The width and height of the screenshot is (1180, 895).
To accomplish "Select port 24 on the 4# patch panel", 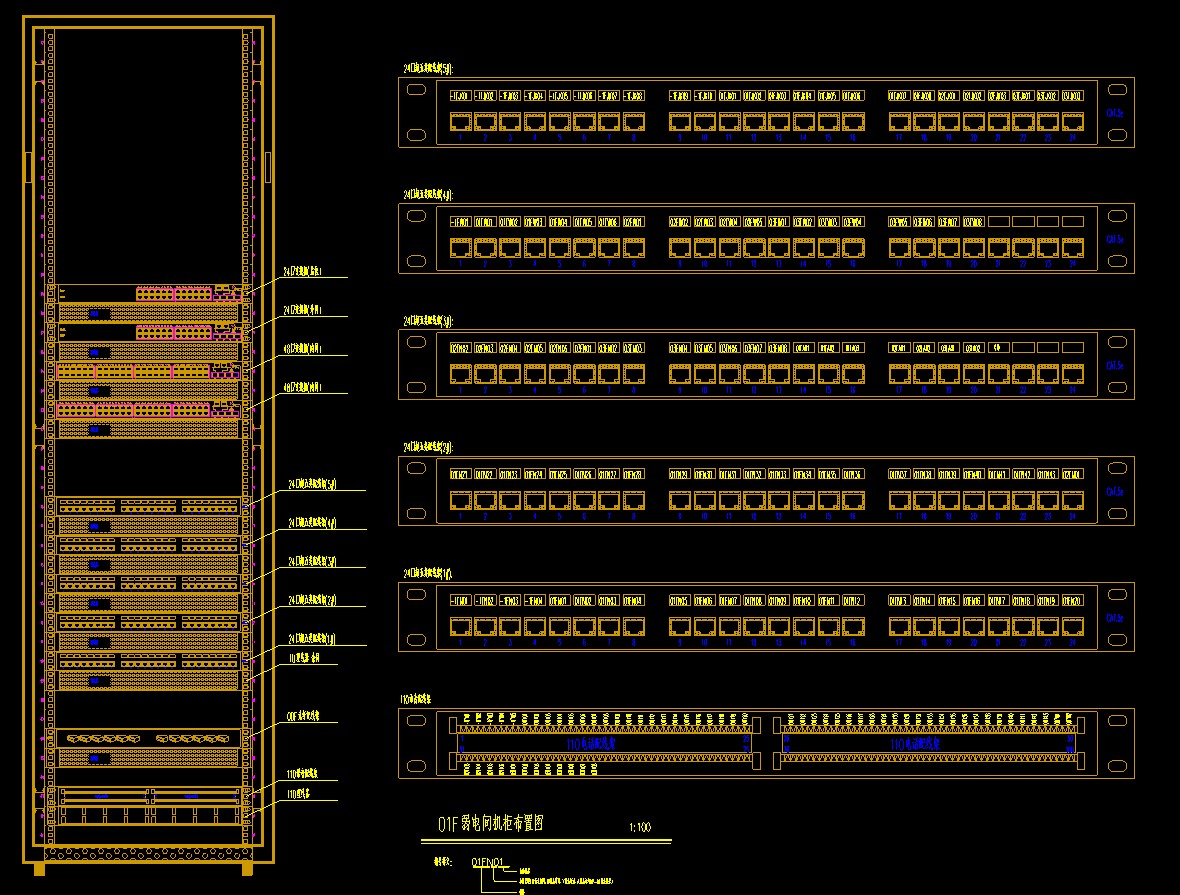I will pyautogui.click(x=1073, y=248).
